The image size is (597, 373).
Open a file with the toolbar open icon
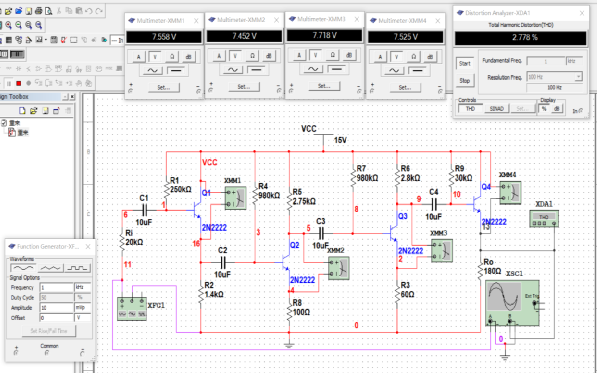coord(8,11)
